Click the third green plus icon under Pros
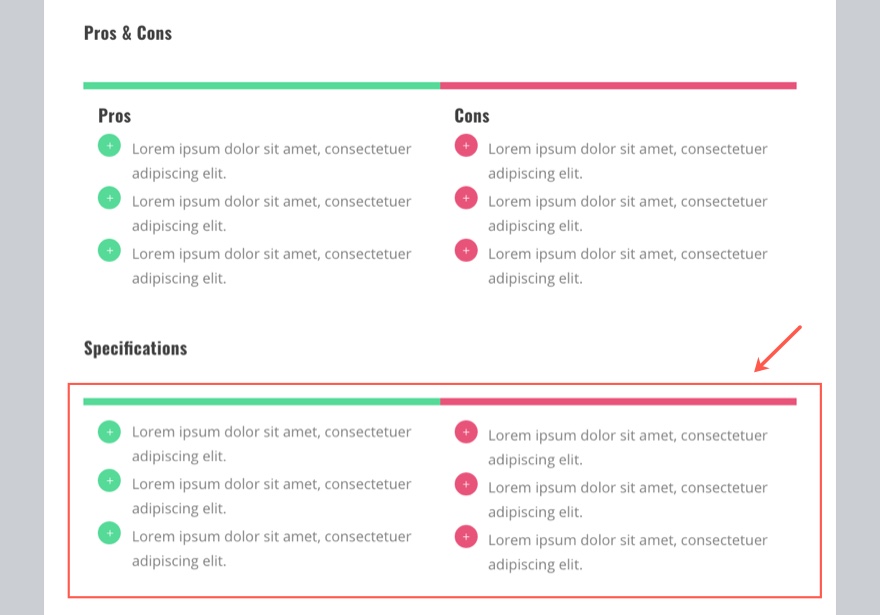Screen dimensions: 880x615 pos(109,250)
